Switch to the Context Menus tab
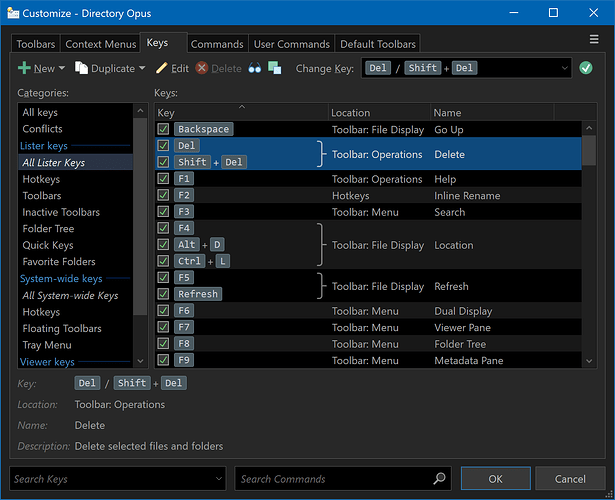The image size is (615, 500). (x=100, y=44)
